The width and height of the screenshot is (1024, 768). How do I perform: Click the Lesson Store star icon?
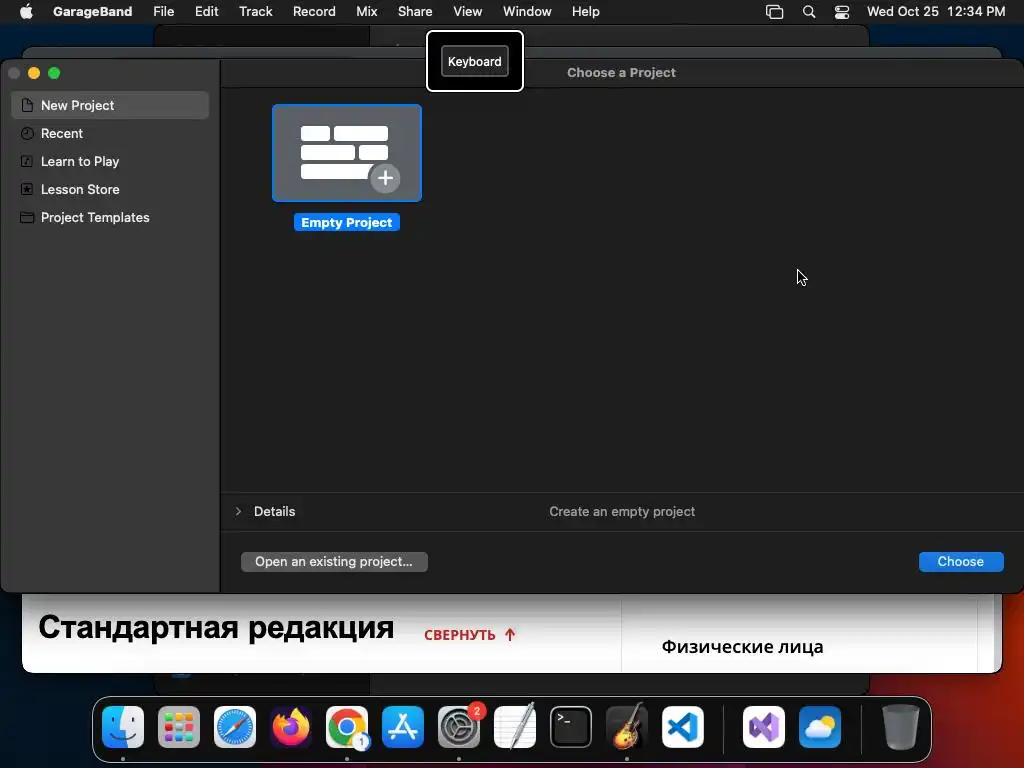point(27,189)
